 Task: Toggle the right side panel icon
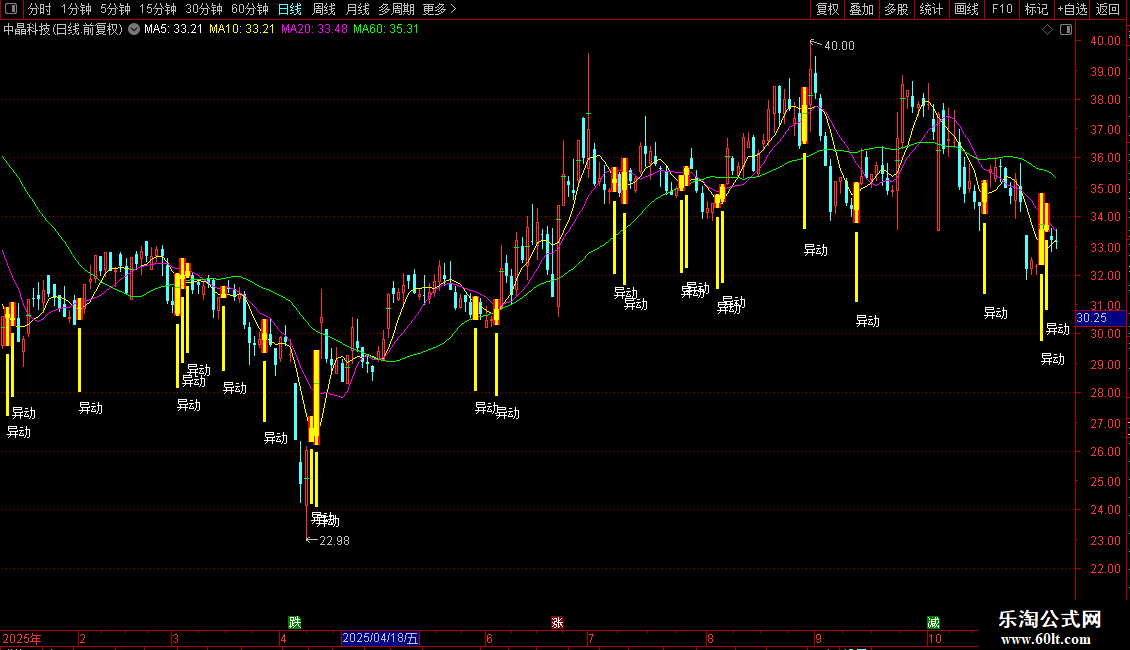[1066, 30]
